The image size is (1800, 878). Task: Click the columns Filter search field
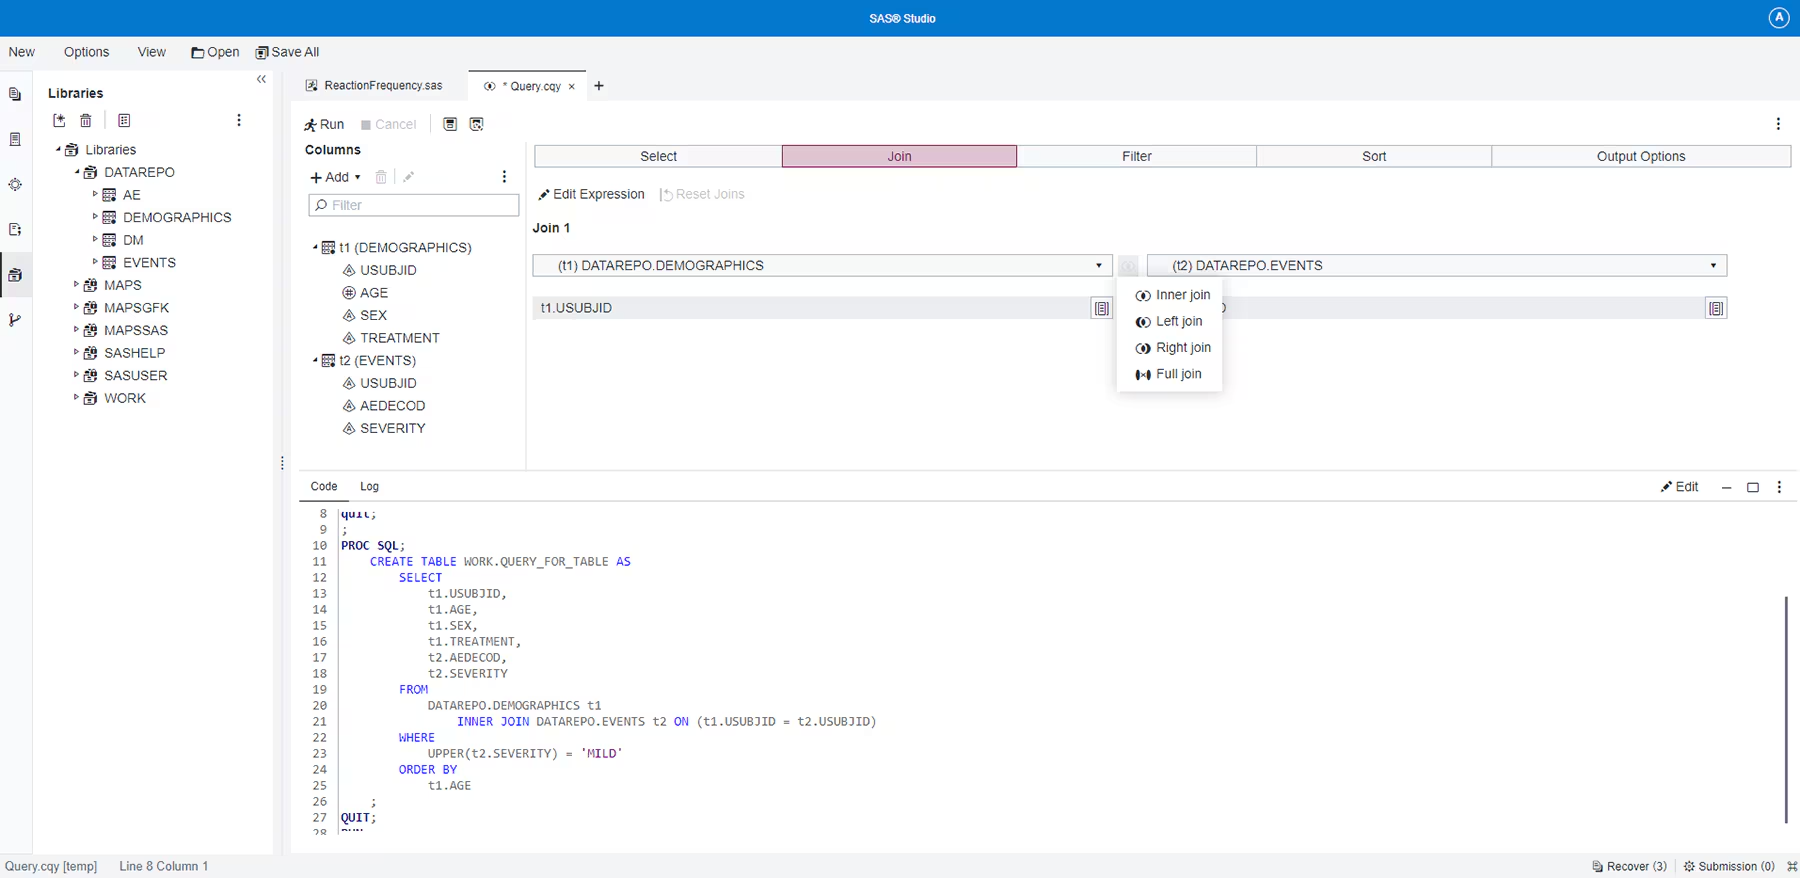414,205
